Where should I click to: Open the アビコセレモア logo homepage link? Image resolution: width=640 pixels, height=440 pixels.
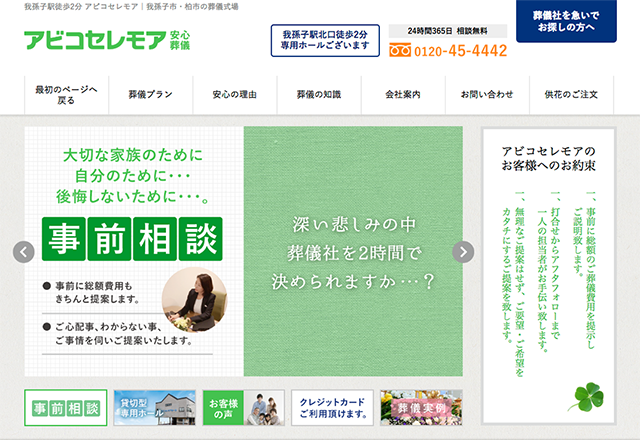coord(96,40)
